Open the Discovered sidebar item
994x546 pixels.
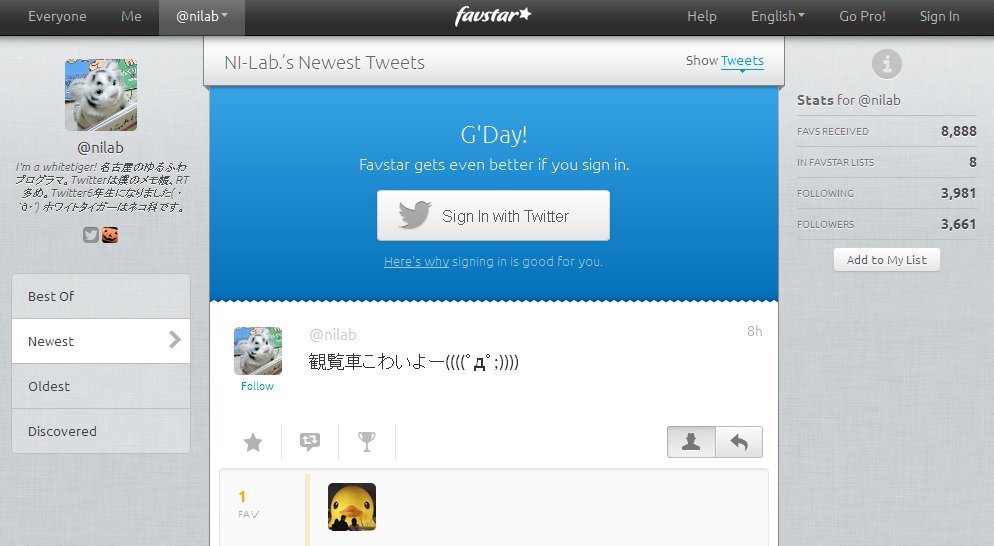tap(101, 431)
